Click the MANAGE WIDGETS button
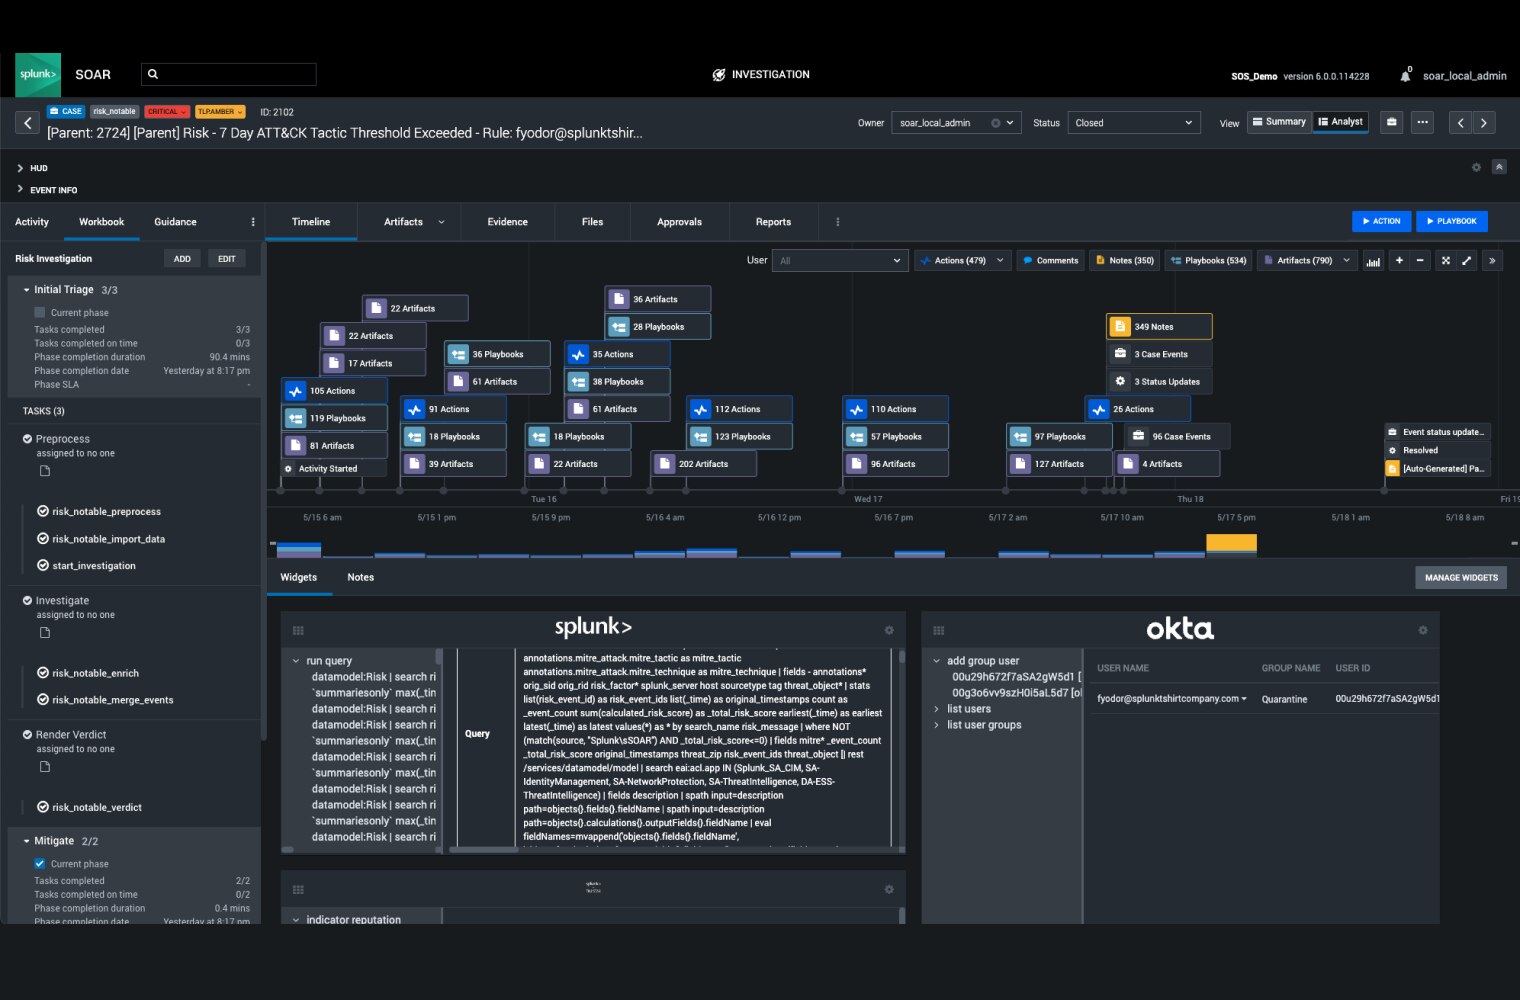 pyautogui.click(x=1460, y=578)
